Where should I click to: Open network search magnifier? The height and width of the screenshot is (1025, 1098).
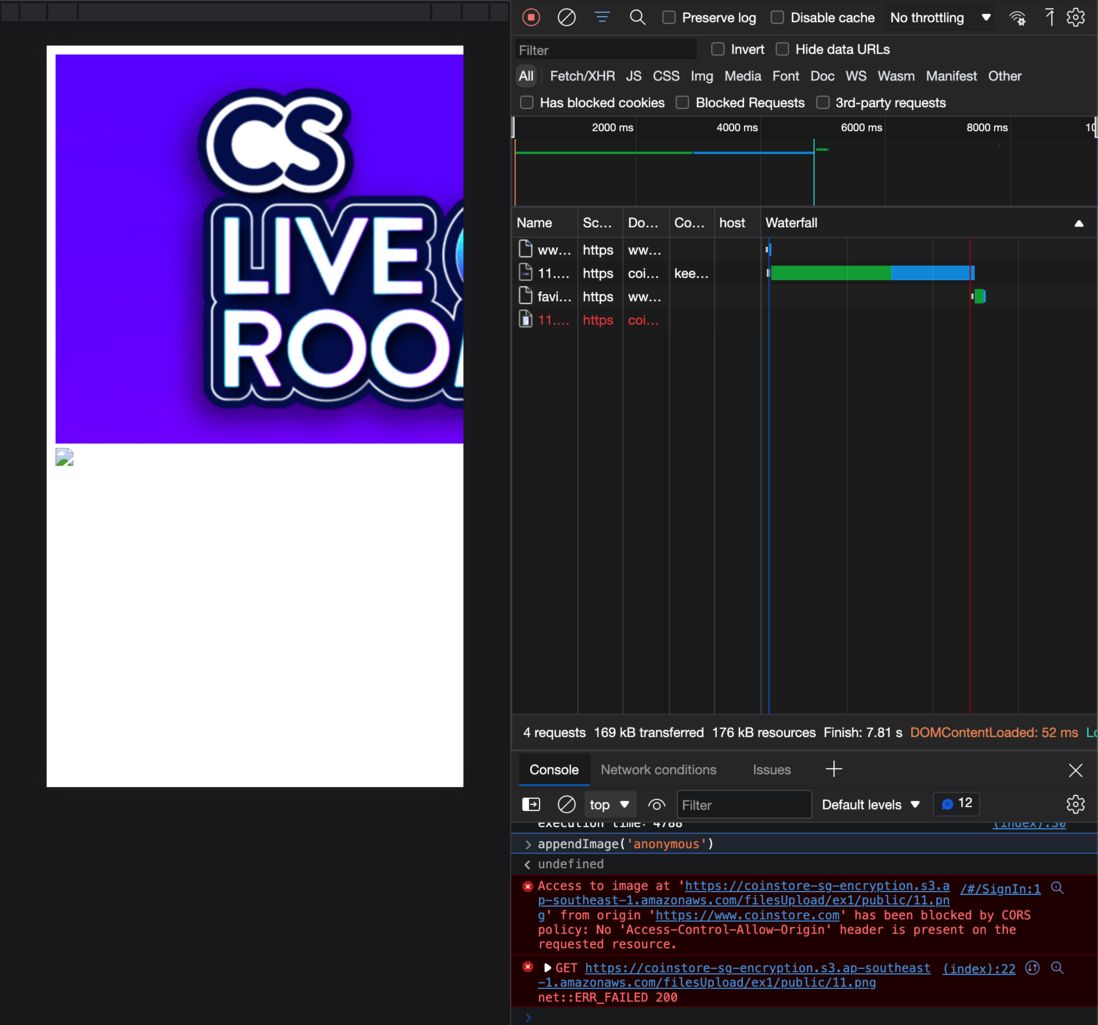(x=637, y=18)
